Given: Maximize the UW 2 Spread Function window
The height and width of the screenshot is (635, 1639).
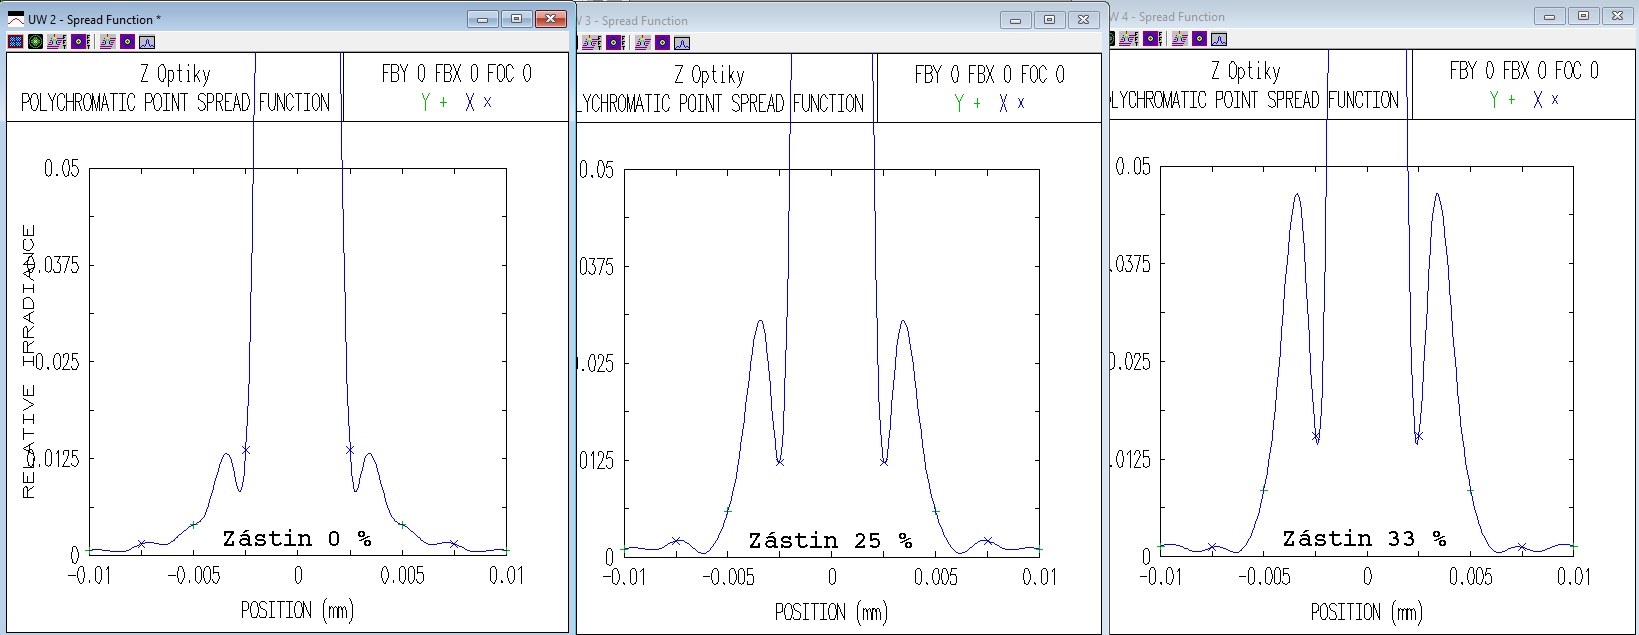Looking at the screenshot, I should point(517,19).
